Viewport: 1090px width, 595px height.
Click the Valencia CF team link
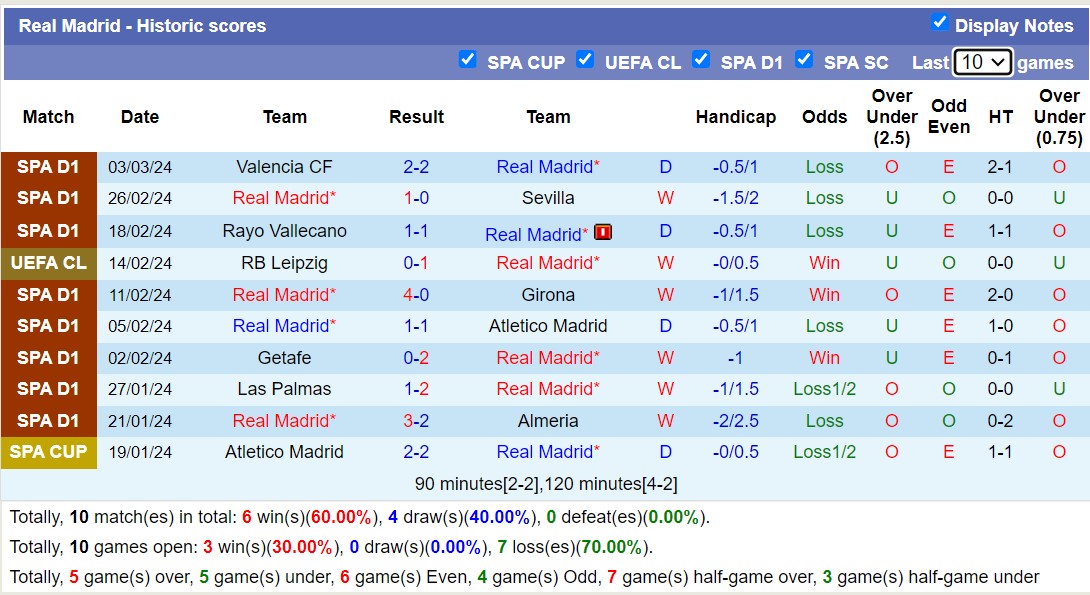[285, 167]
